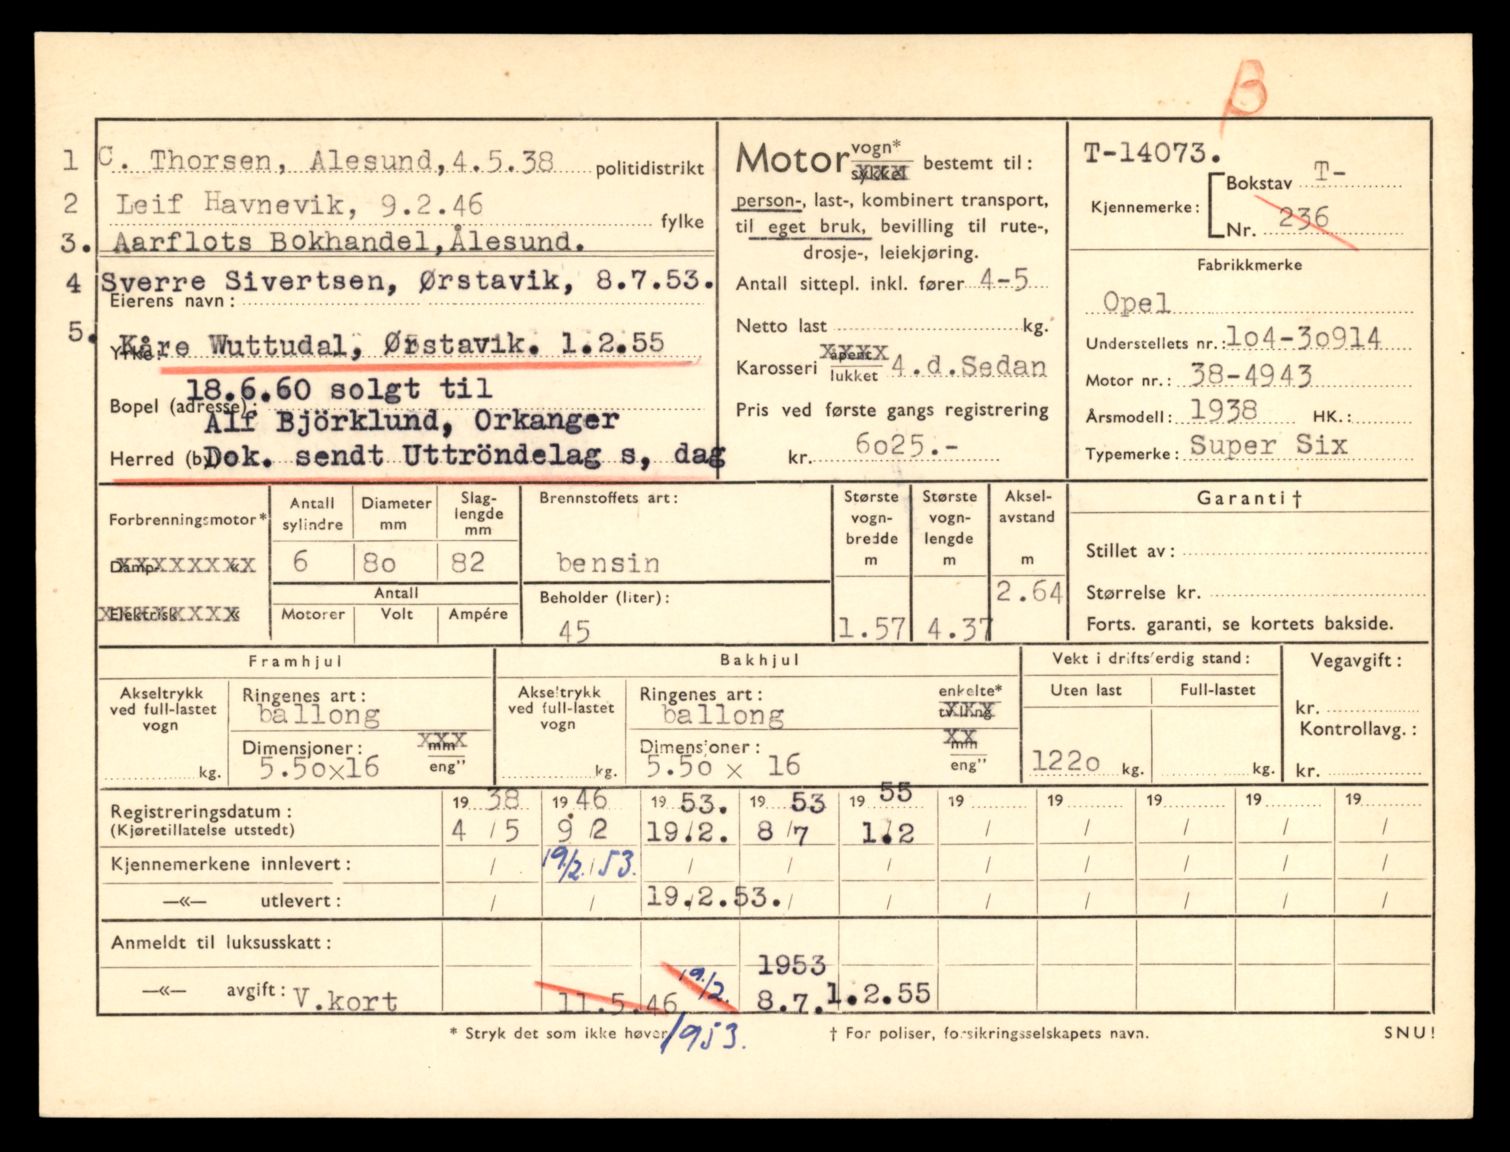Click the crossed-out plate number 236

tap(1302, 219)
